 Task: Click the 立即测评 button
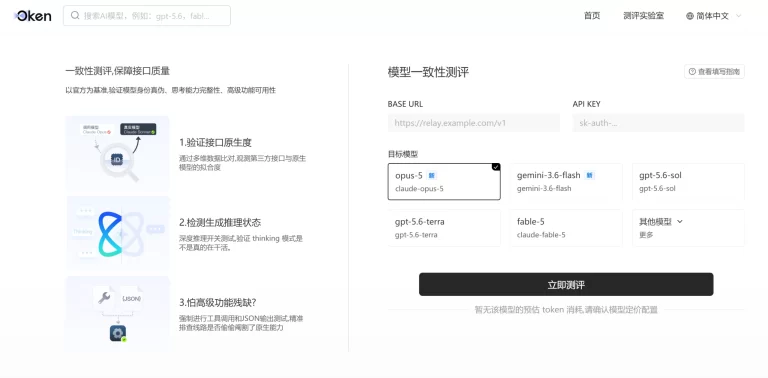566,284
